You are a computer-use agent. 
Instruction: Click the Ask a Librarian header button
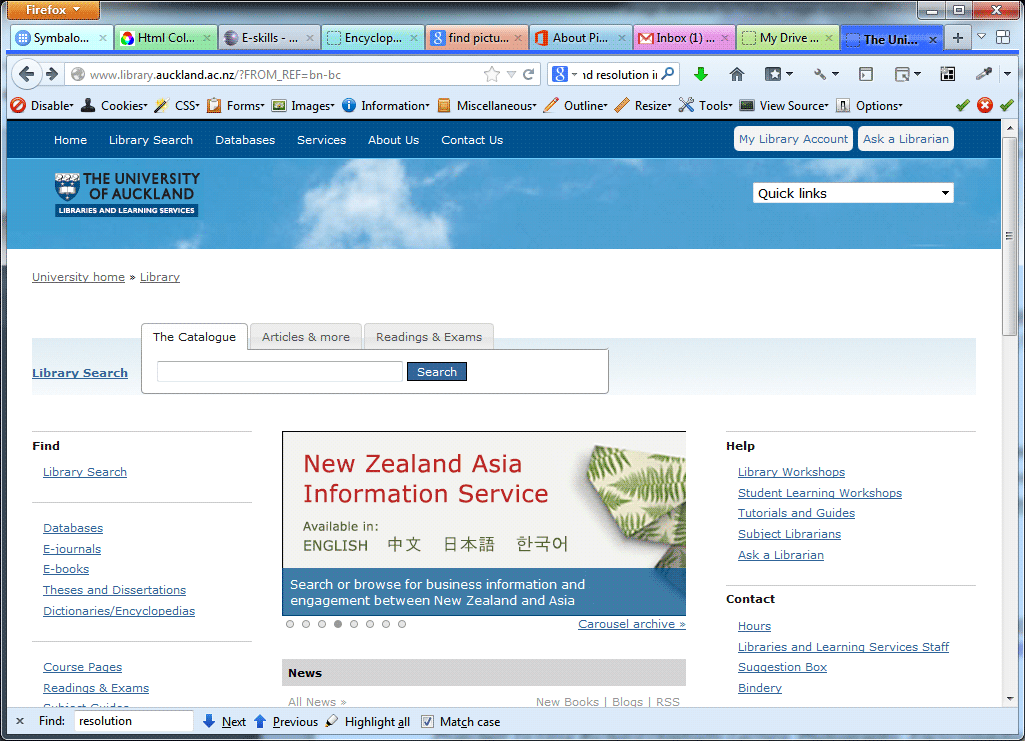pos(905,139)
